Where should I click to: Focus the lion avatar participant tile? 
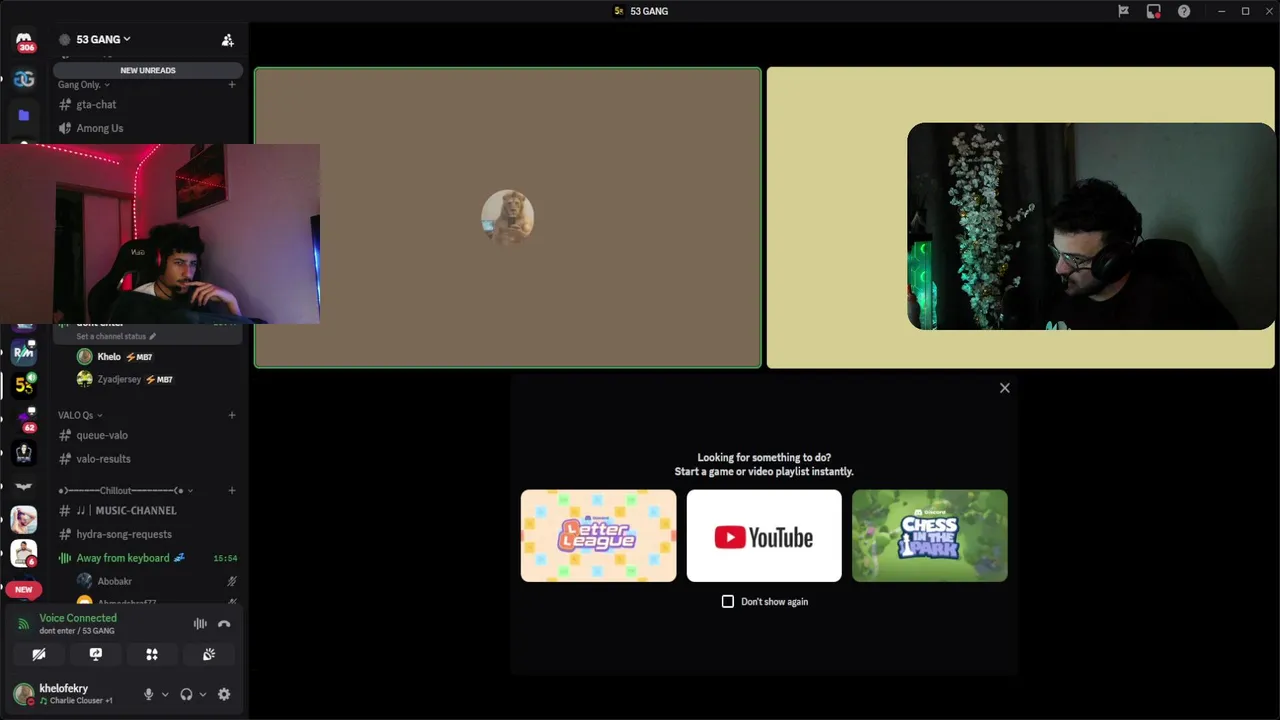508,218
